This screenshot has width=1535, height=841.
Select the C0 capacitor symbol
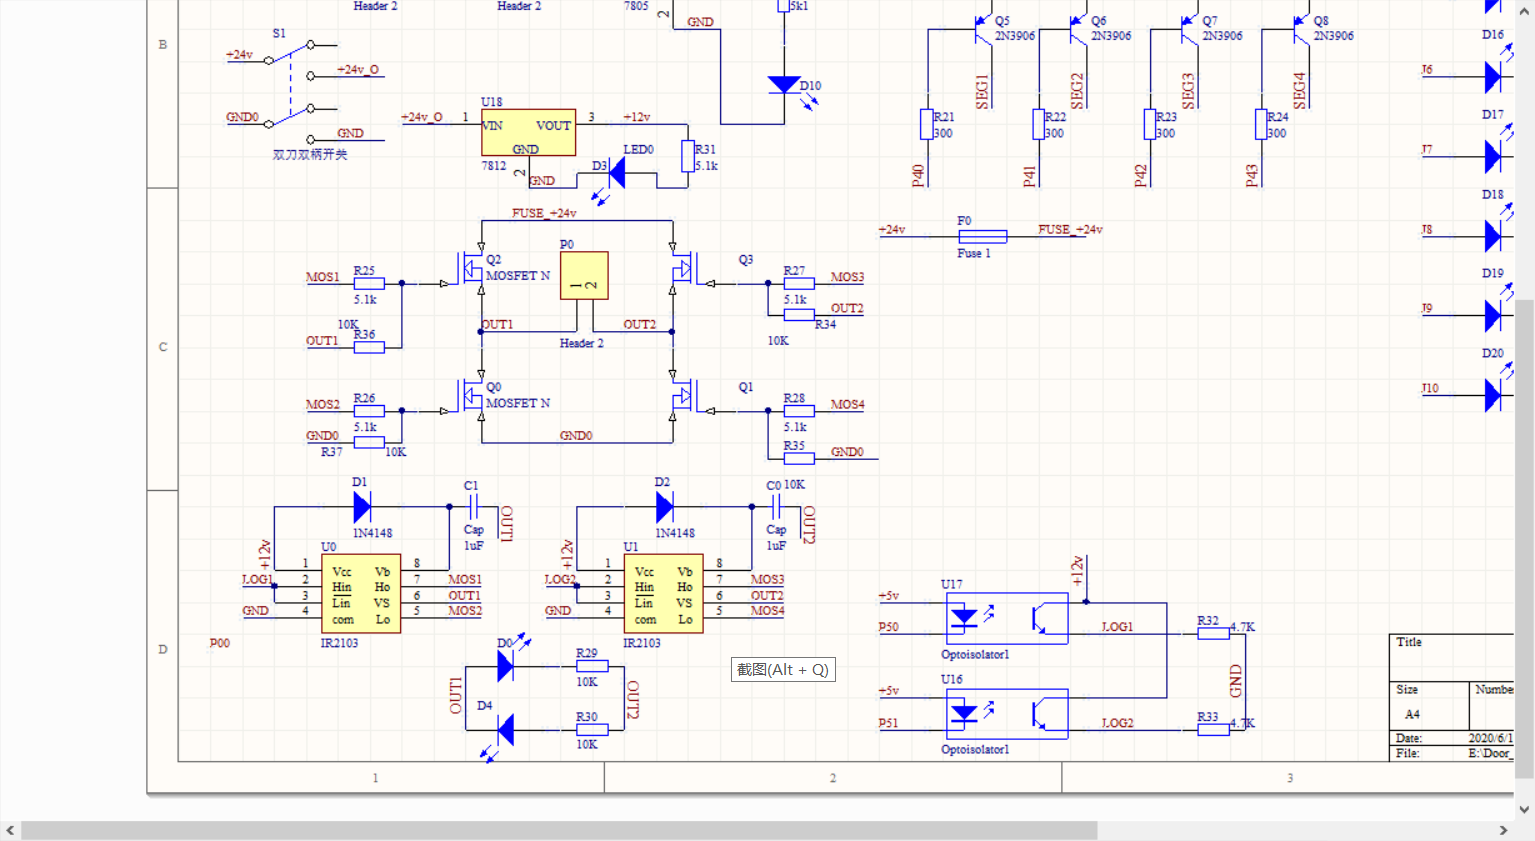click(775, 507)
